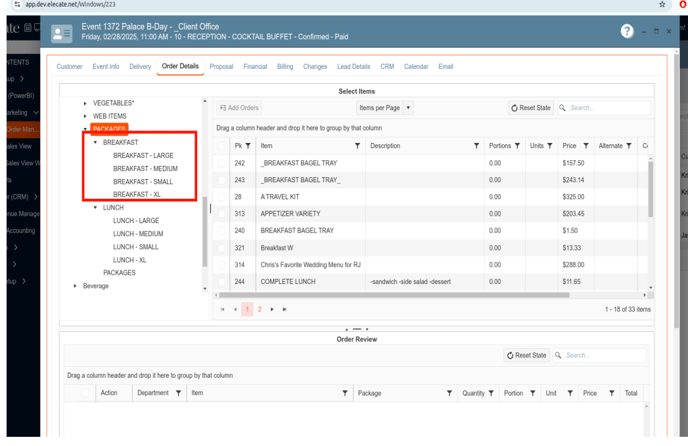The height and width of the screenshot is (446, 688).
Task: Go to the next page of items
Action: coord(272,310)
